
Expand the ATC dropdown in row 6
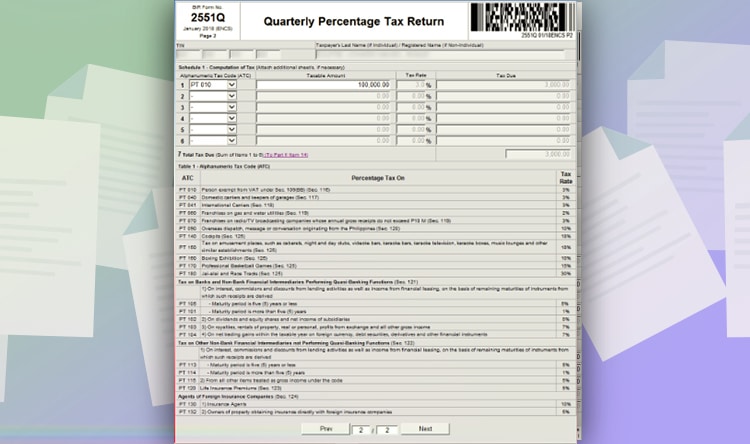(x=232, y=140)
